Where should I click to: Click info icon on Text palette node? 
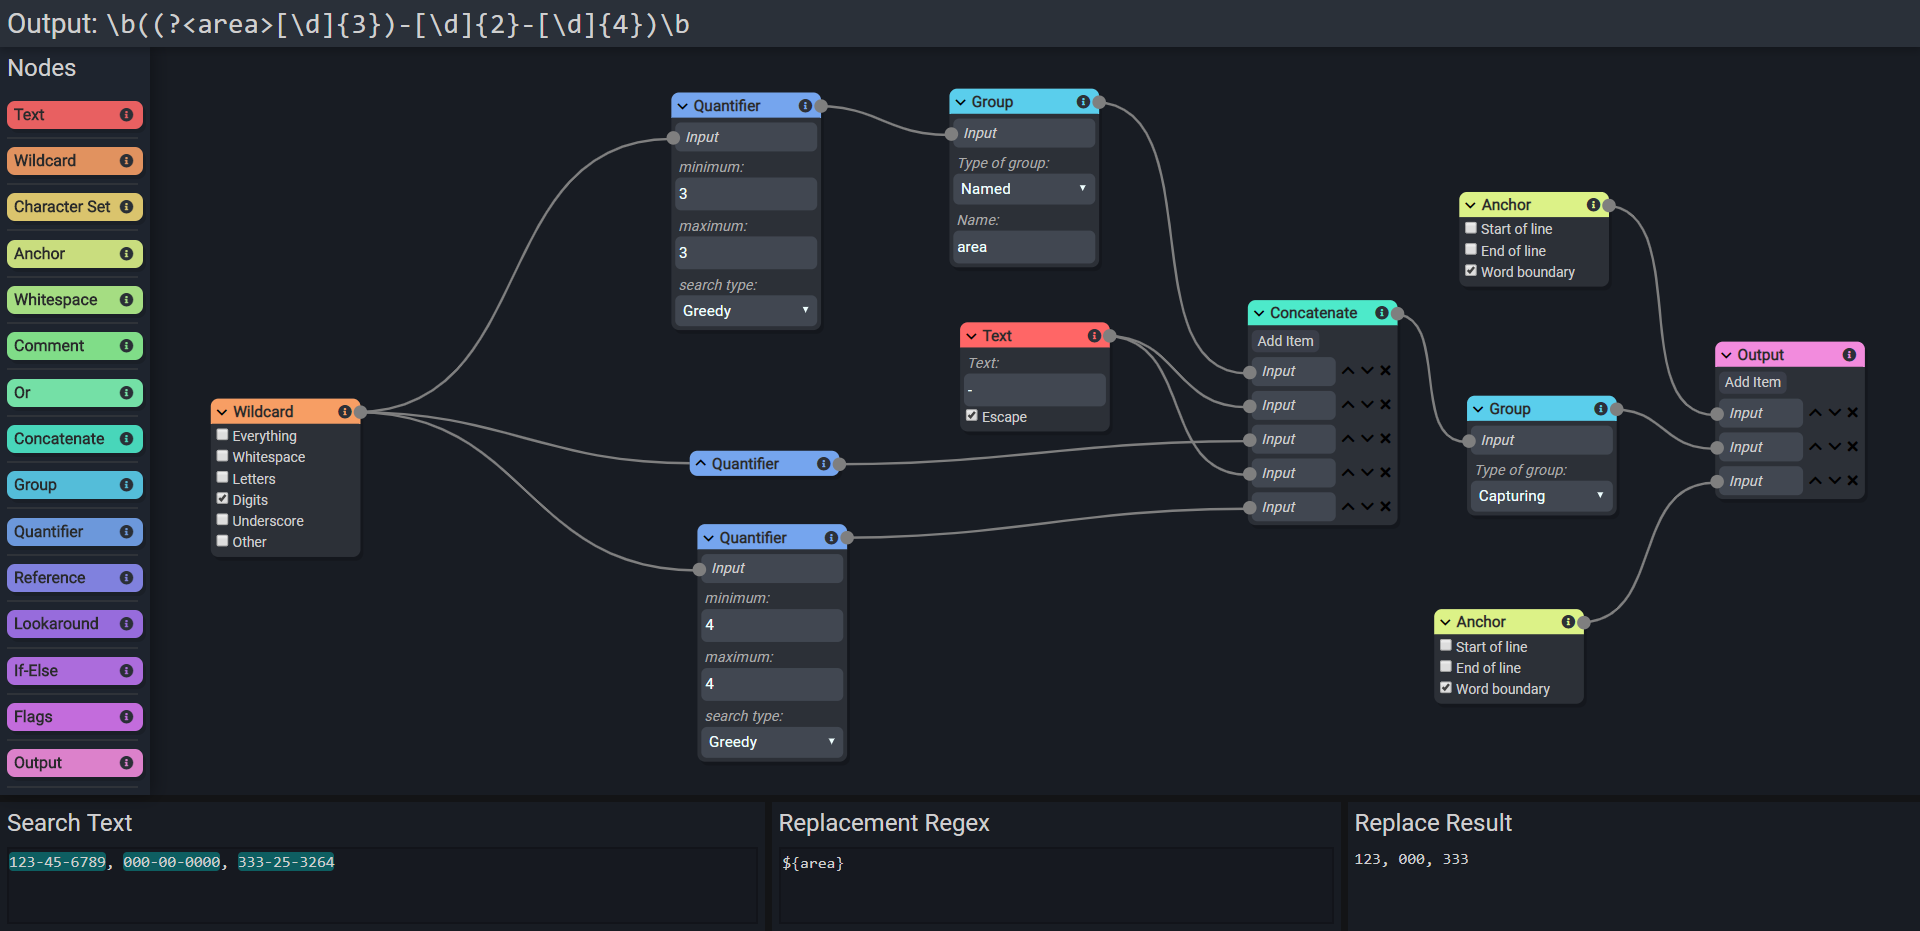(x=126, y=115)
